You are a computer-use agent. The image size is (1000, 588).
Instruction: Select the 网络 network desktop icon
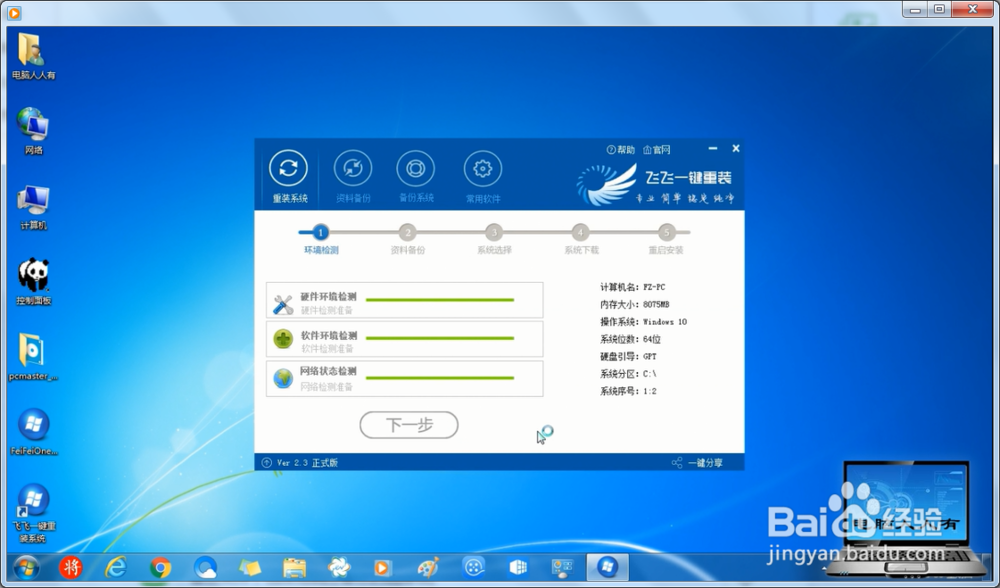coord(33,131)
